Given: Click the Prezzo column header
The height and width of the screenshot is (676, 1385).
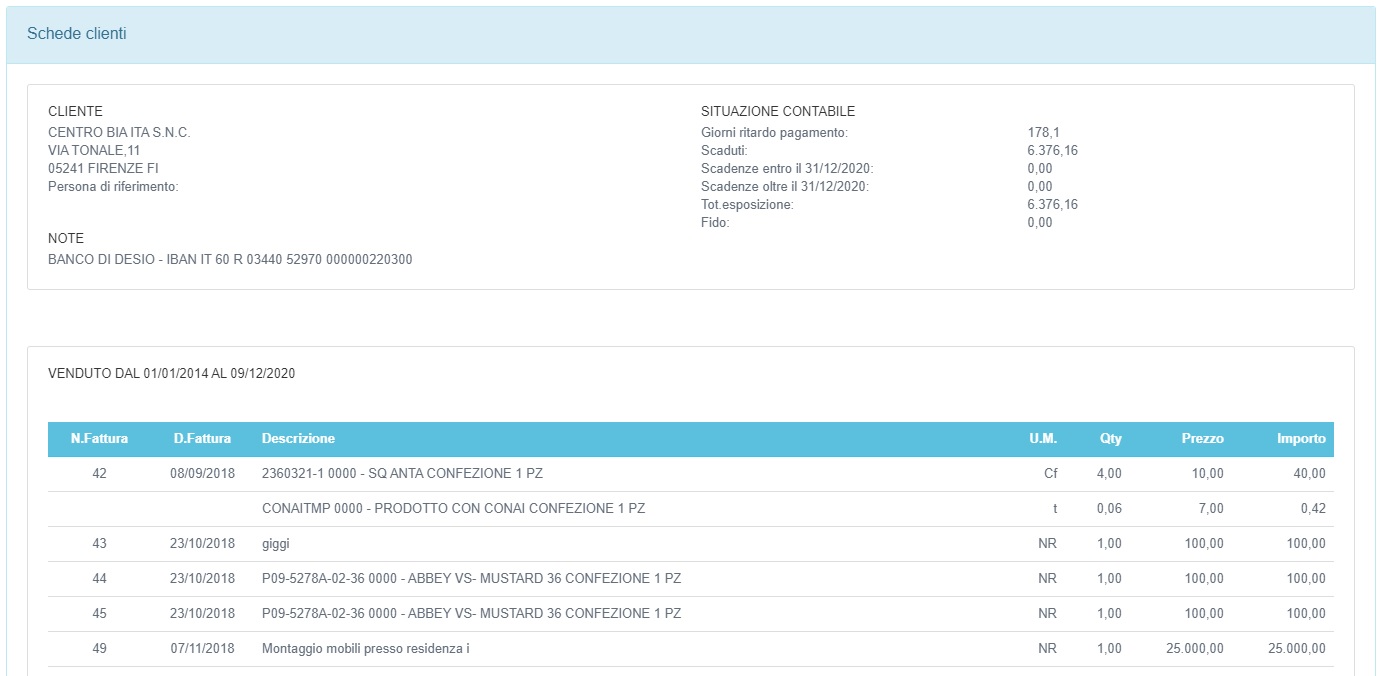Looking at the screenshot, I should click(x=1201, y=439).
